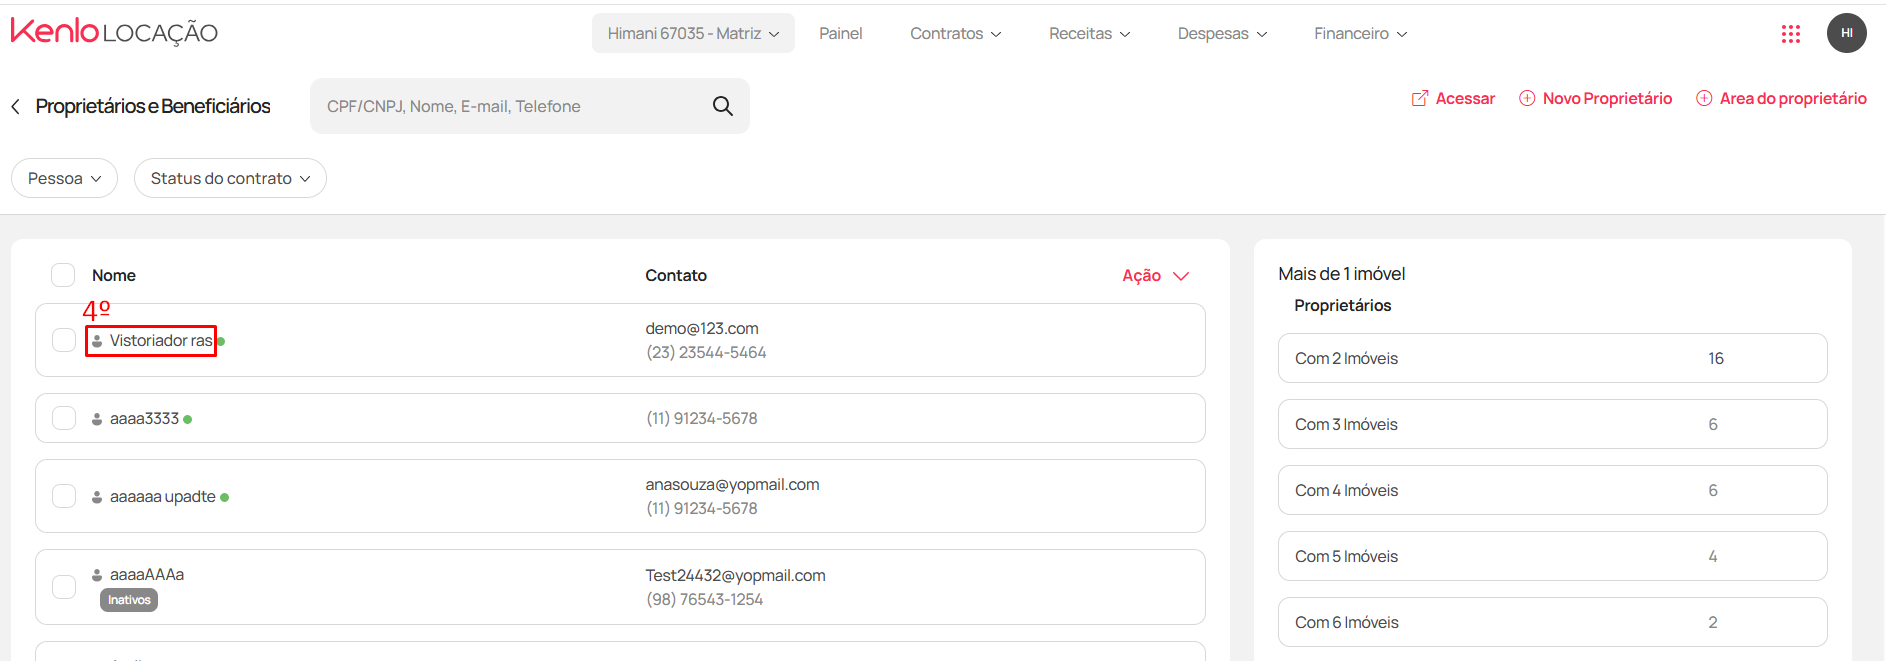This screenshot has height=661, width=1886.
Task: Click the plus icon beside Area do proprietário
Action: click(1704, 98)
